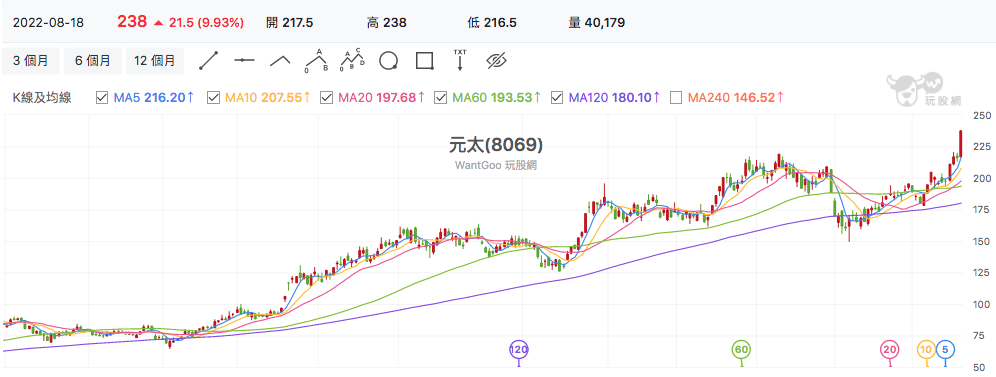Uncheck the MA60 moving average checkbox
996x377 pixels.
tap(440, 98)
